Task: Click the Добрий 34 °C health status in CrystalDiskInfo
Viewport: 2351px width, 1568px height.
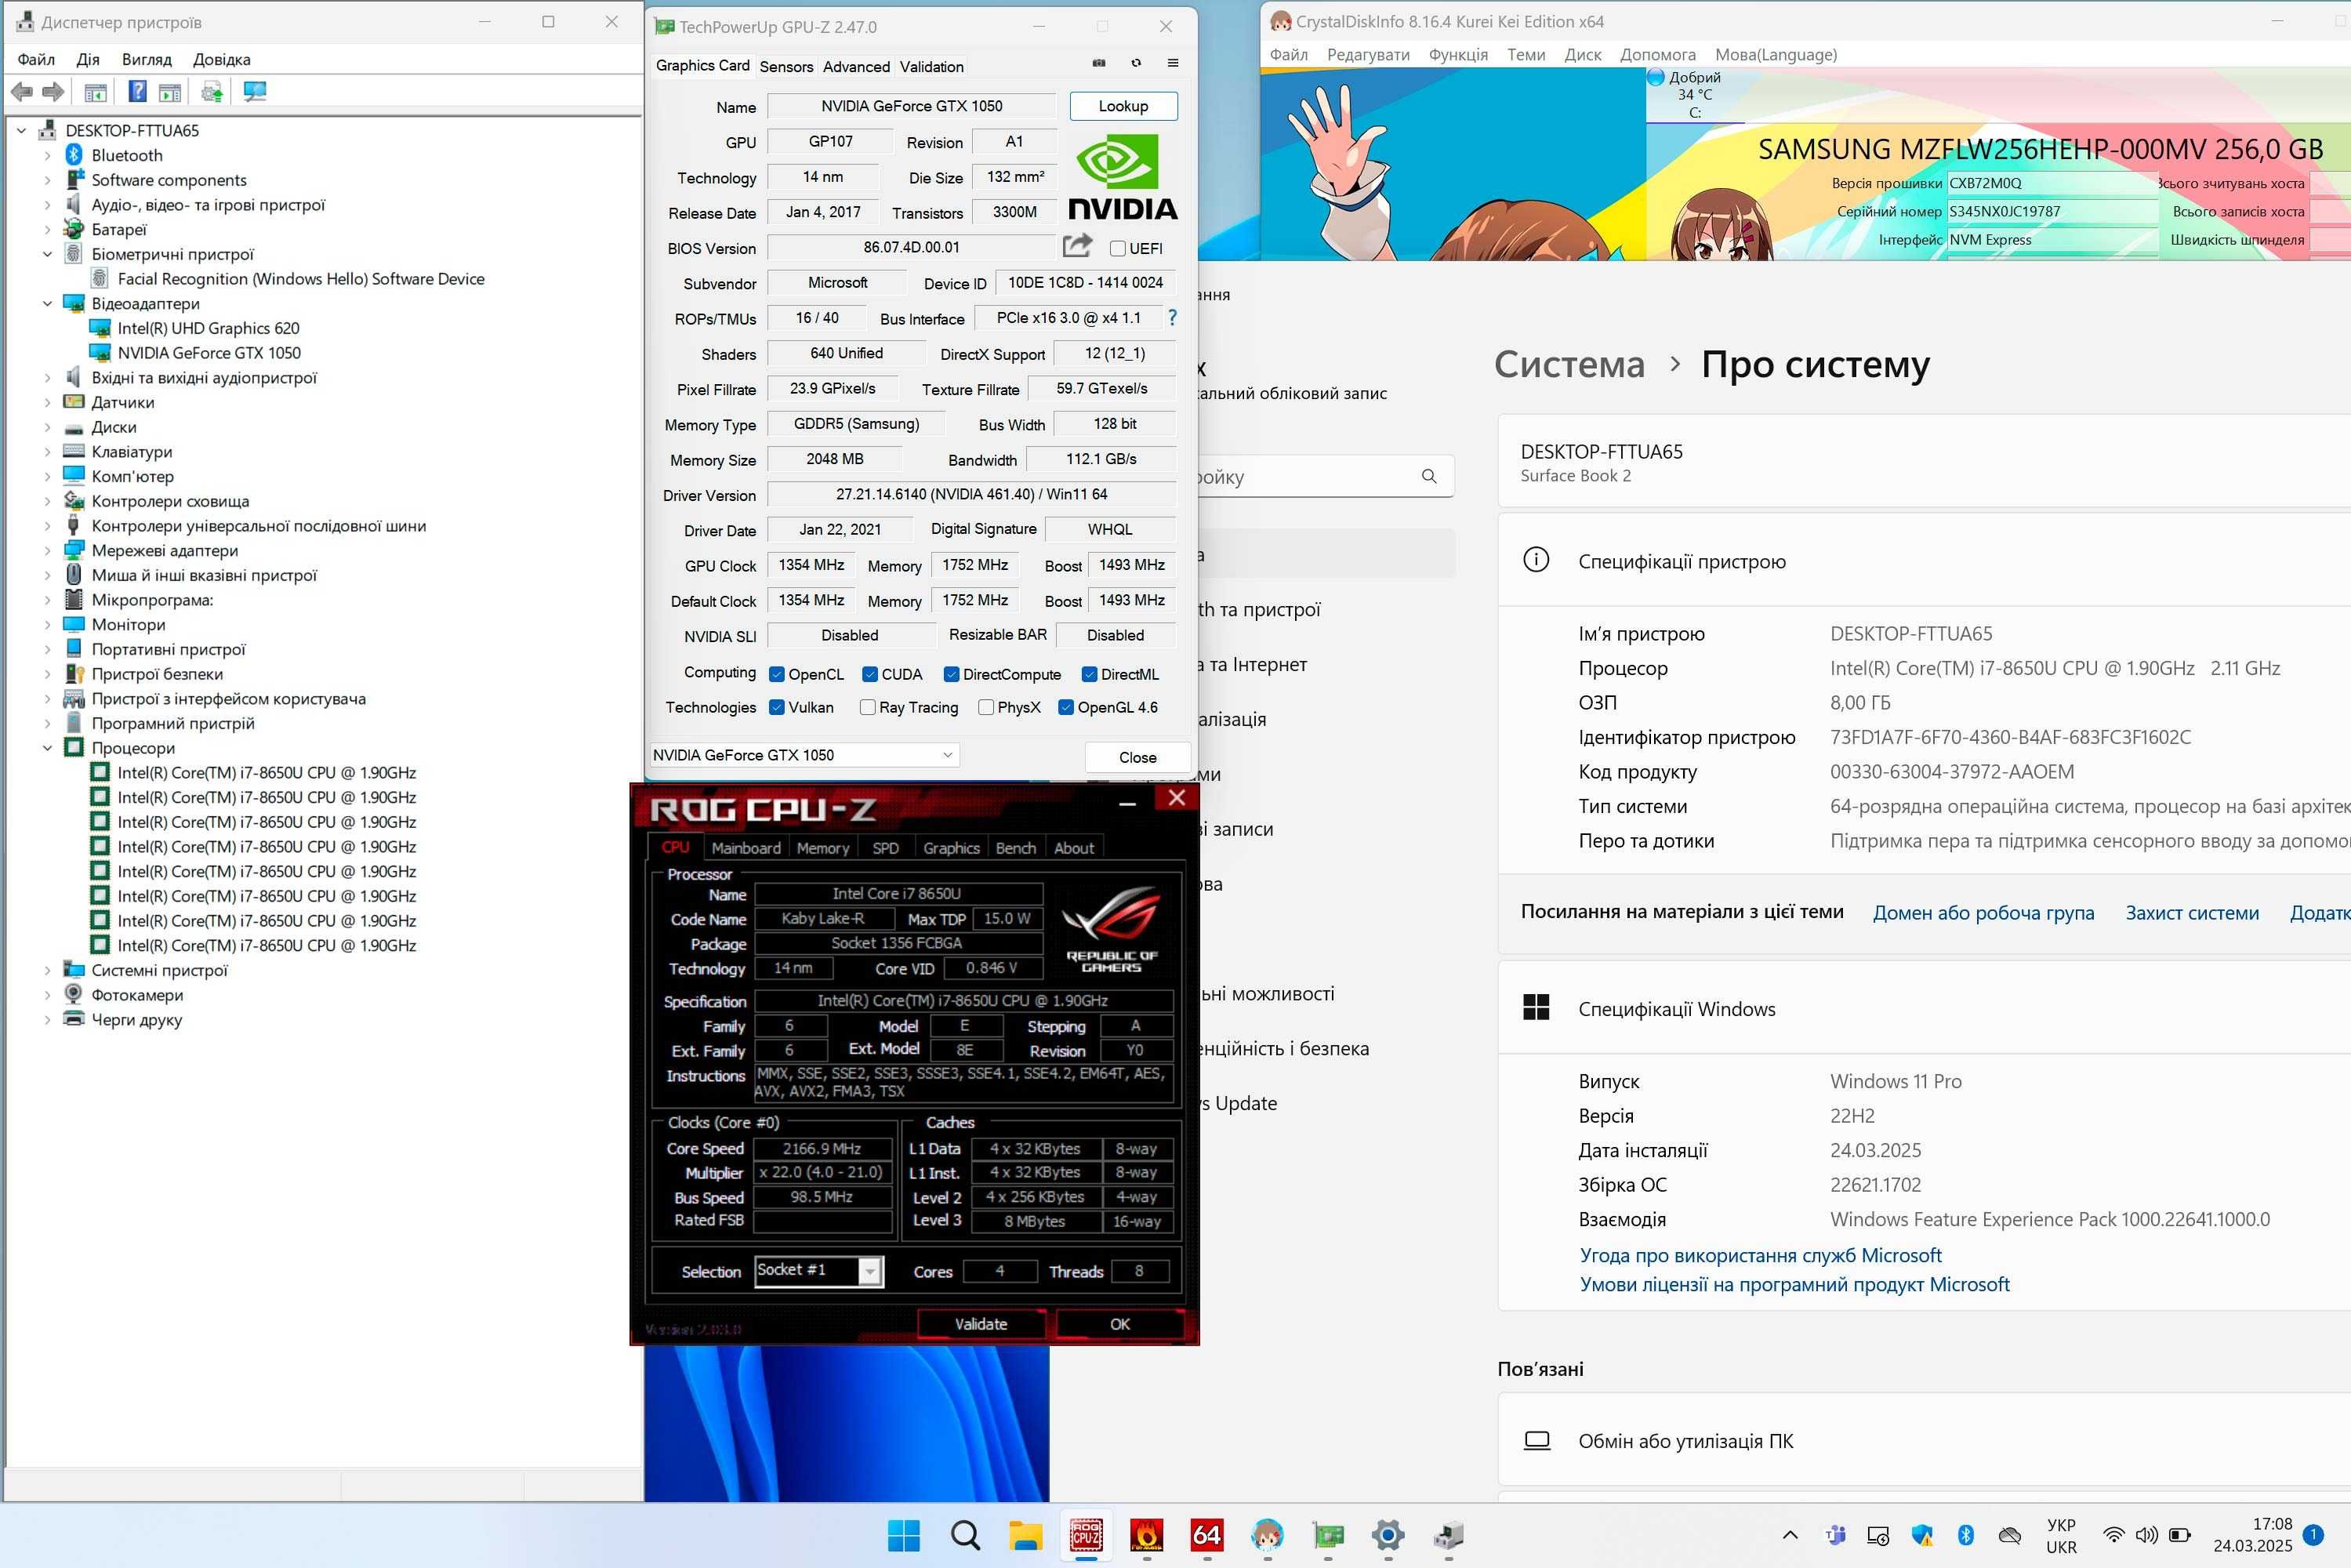Action: coord(1695,95)
